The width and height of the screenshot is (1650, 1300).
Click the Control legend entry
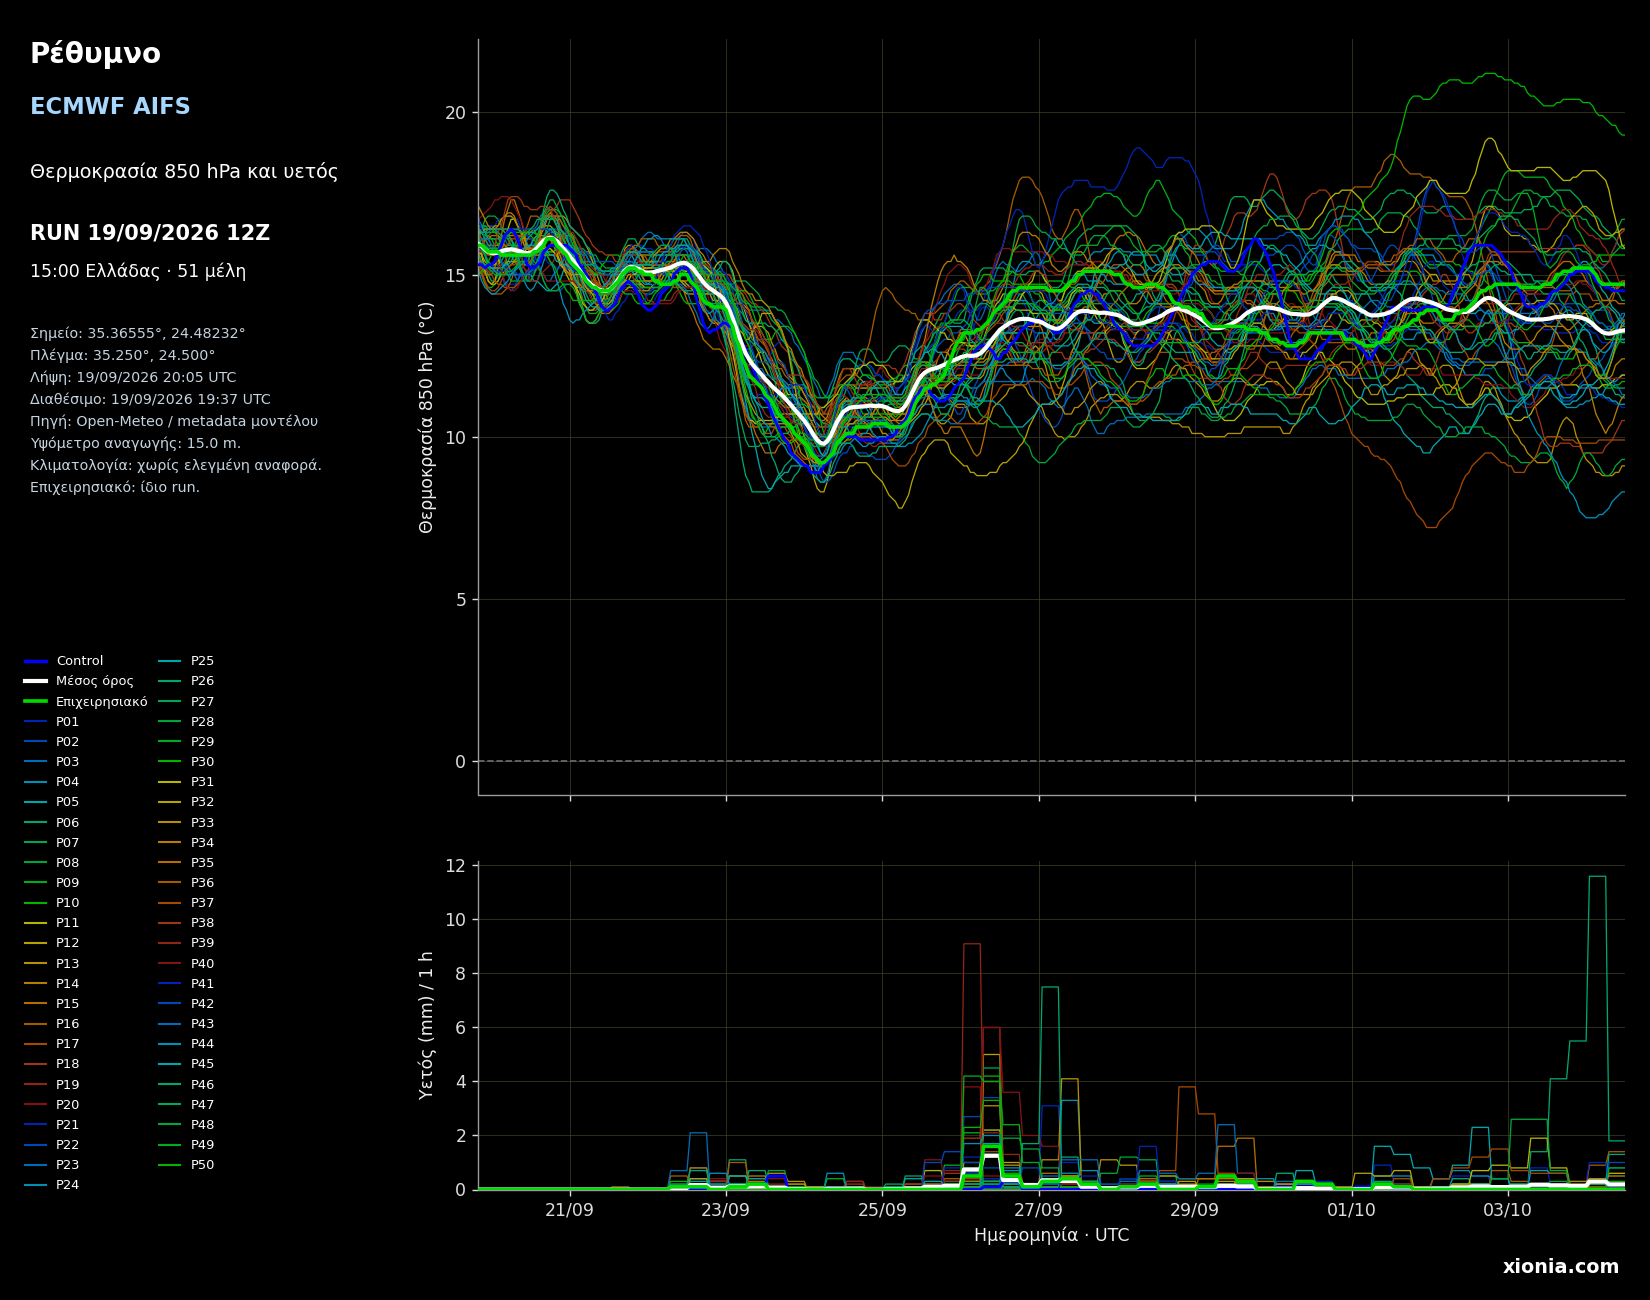coord(64,661)
